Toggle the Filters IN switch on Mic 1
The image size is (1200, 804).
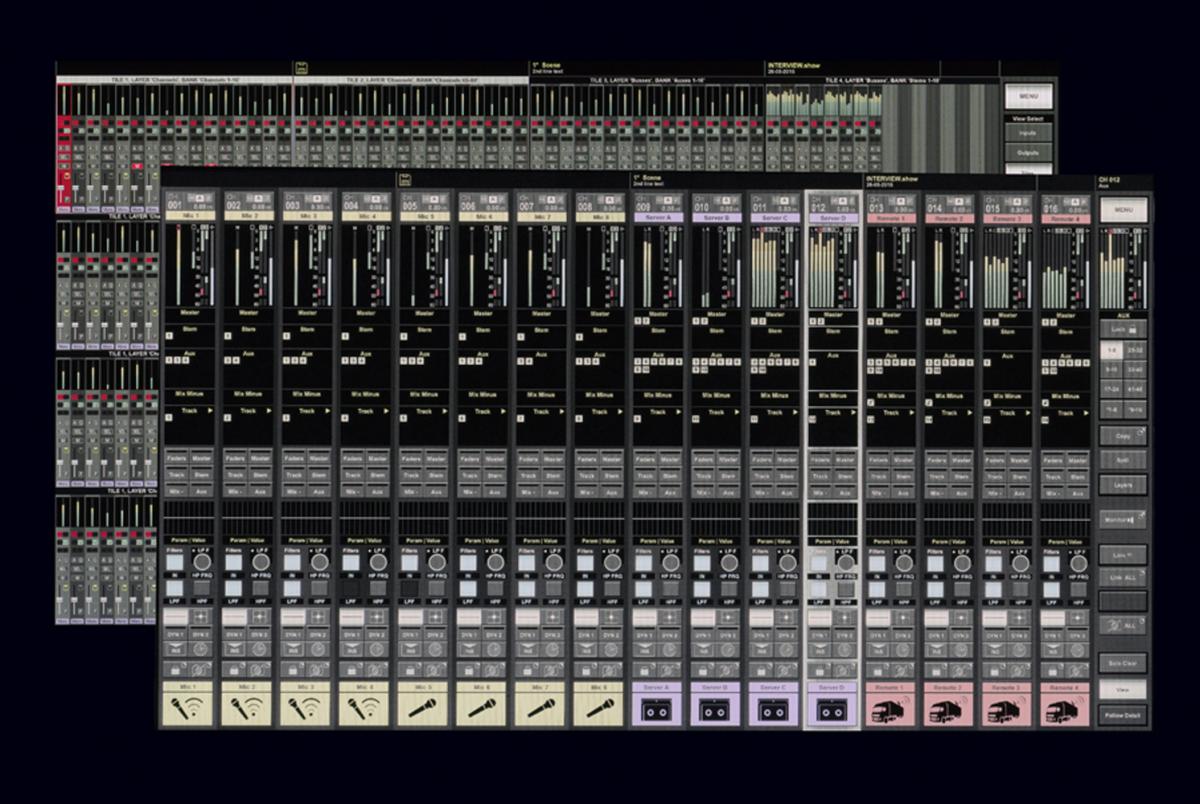click(x=174, y=562)
